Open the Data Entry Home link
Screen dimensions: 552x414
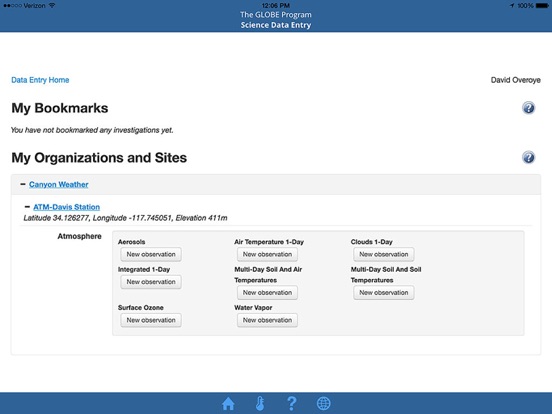(40, 80)
